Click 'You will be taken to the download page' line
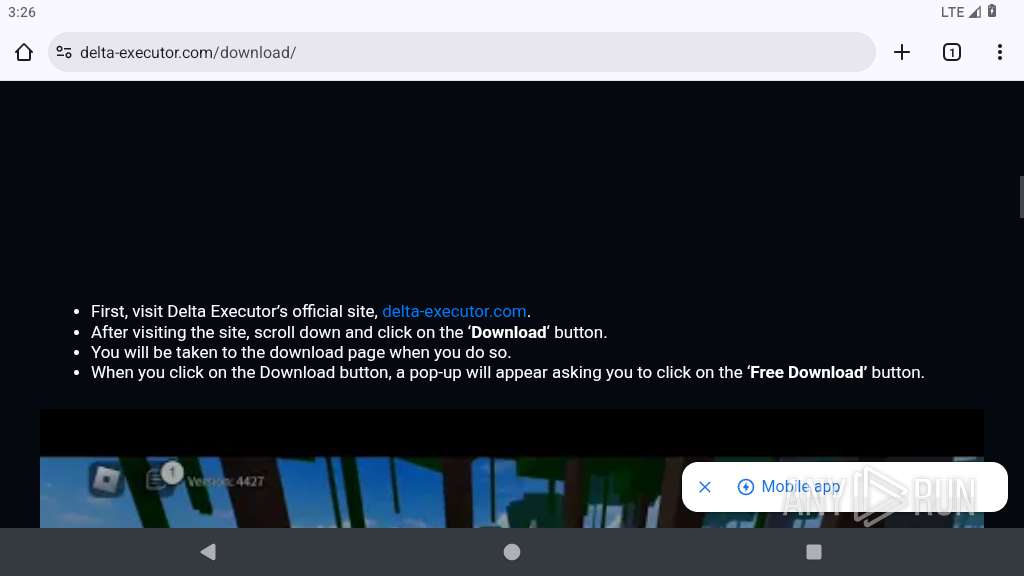The width and height of the screenshot is (1024, 576). pyautogui.click(x=301, y=353)
